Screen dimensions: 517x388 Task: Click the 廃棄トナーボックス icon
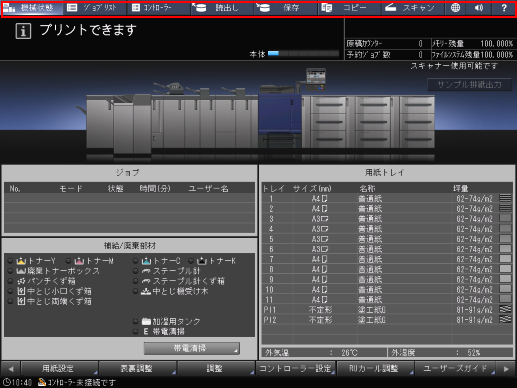pos(21,271)
